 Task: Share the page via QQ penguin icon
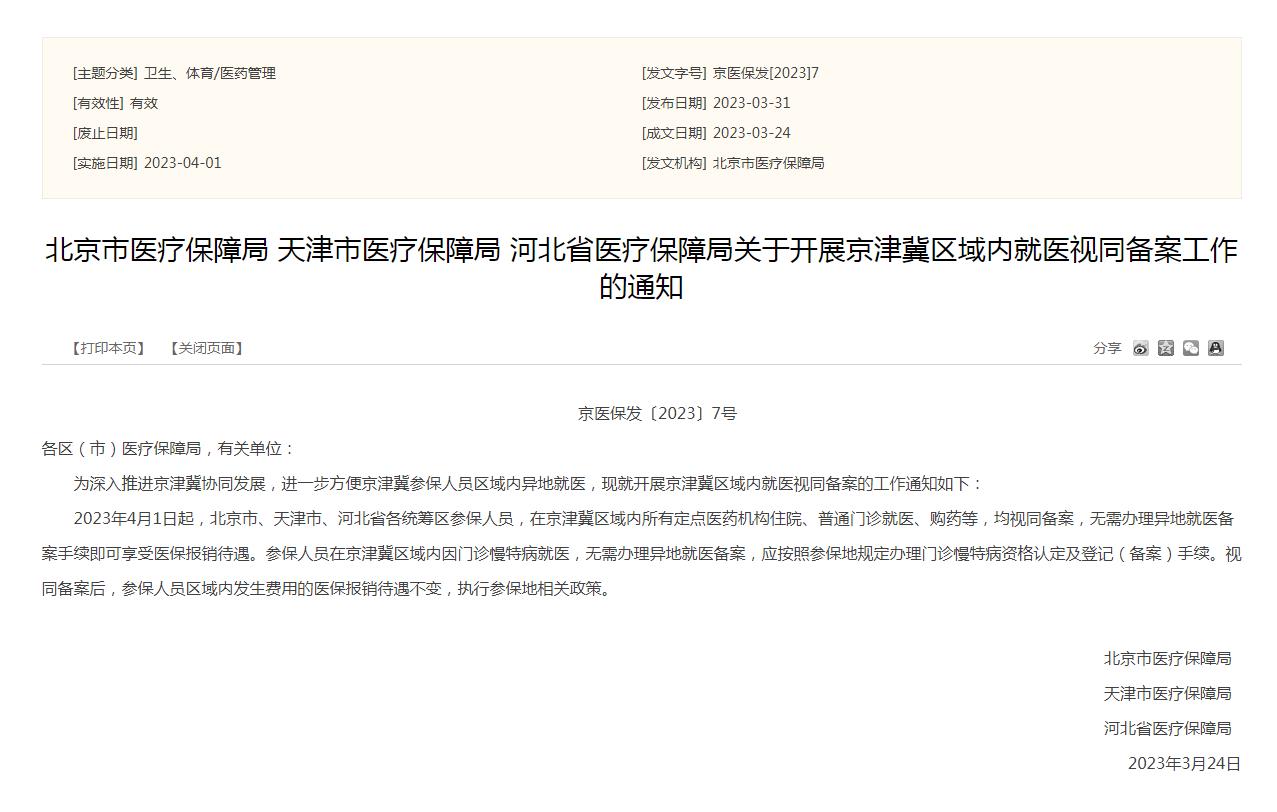tap(1215, 348)
